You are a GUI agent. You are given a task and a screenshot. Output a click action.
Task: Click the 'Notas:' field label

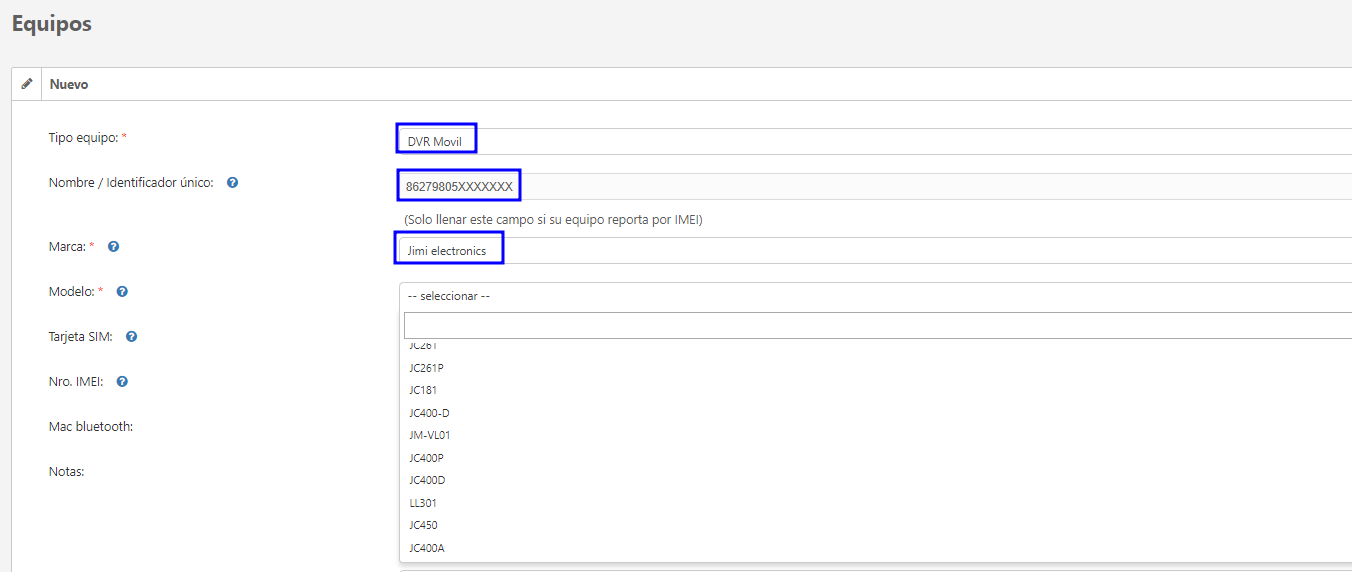(x=66, y=472)
